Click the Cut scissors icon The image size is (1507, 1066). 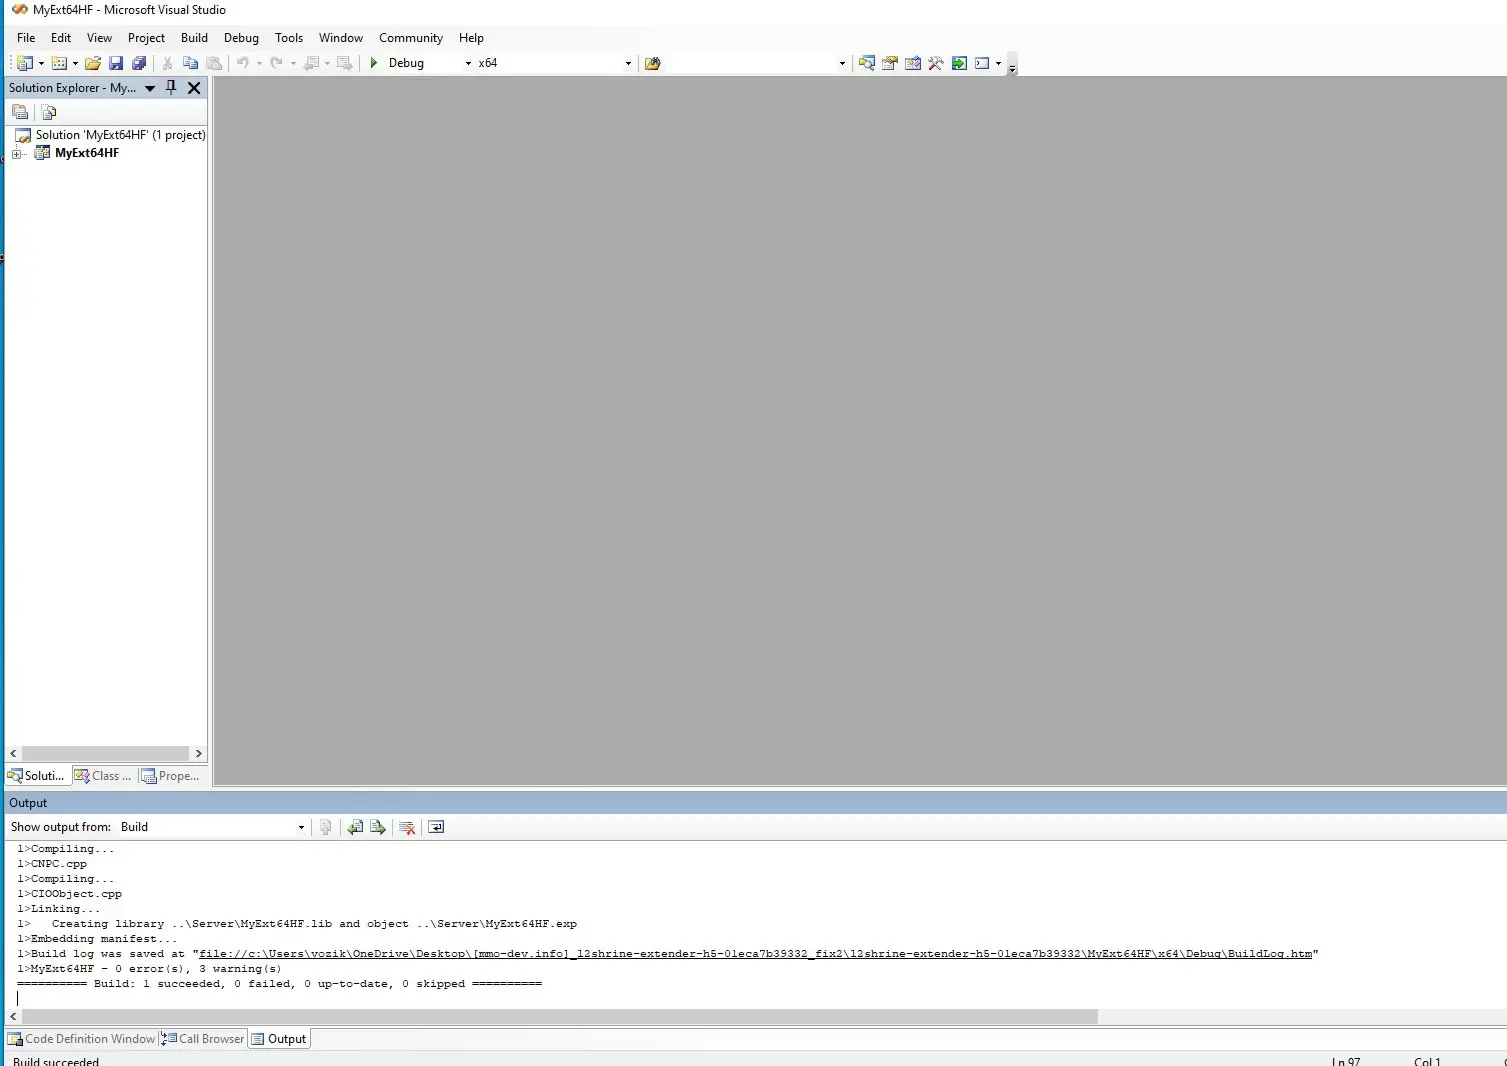167,63
